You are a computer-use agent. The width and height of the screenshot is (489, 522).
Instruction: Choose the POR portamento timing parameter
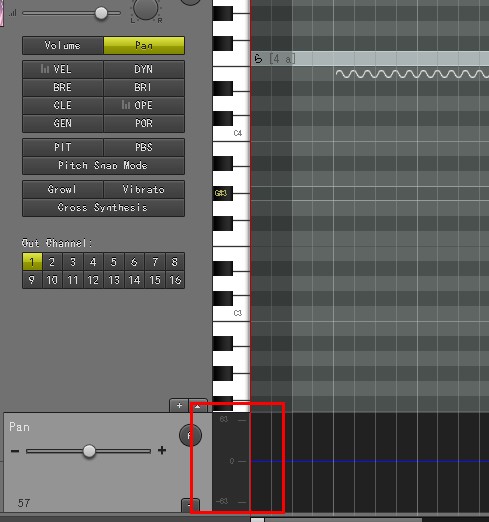[144, 123]
